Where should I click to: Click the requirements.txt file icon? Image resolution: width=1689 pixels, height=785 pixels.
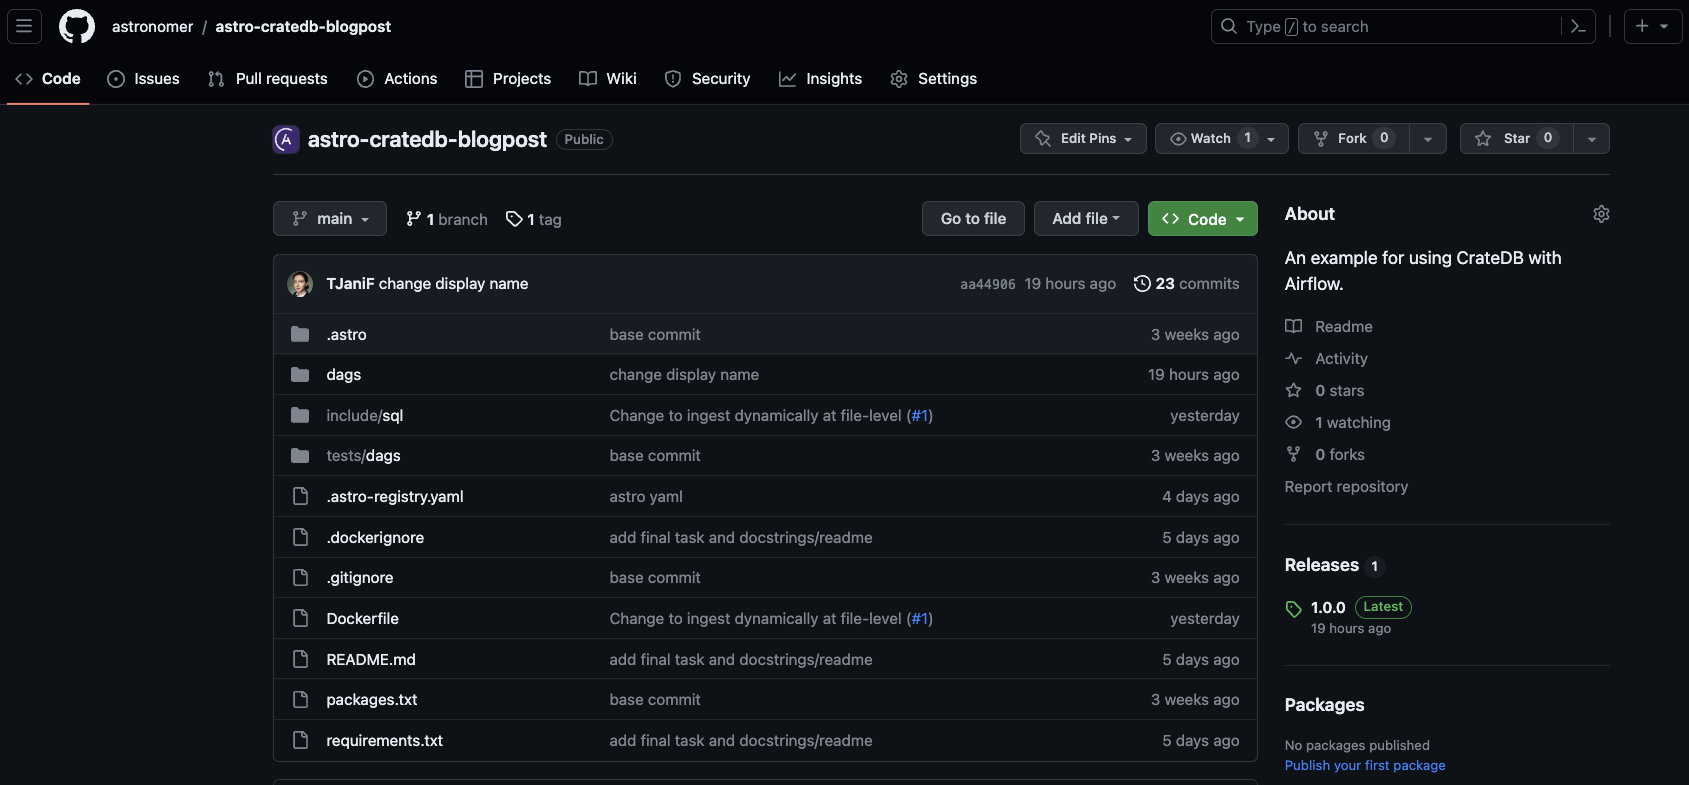(x=300, y=740)
